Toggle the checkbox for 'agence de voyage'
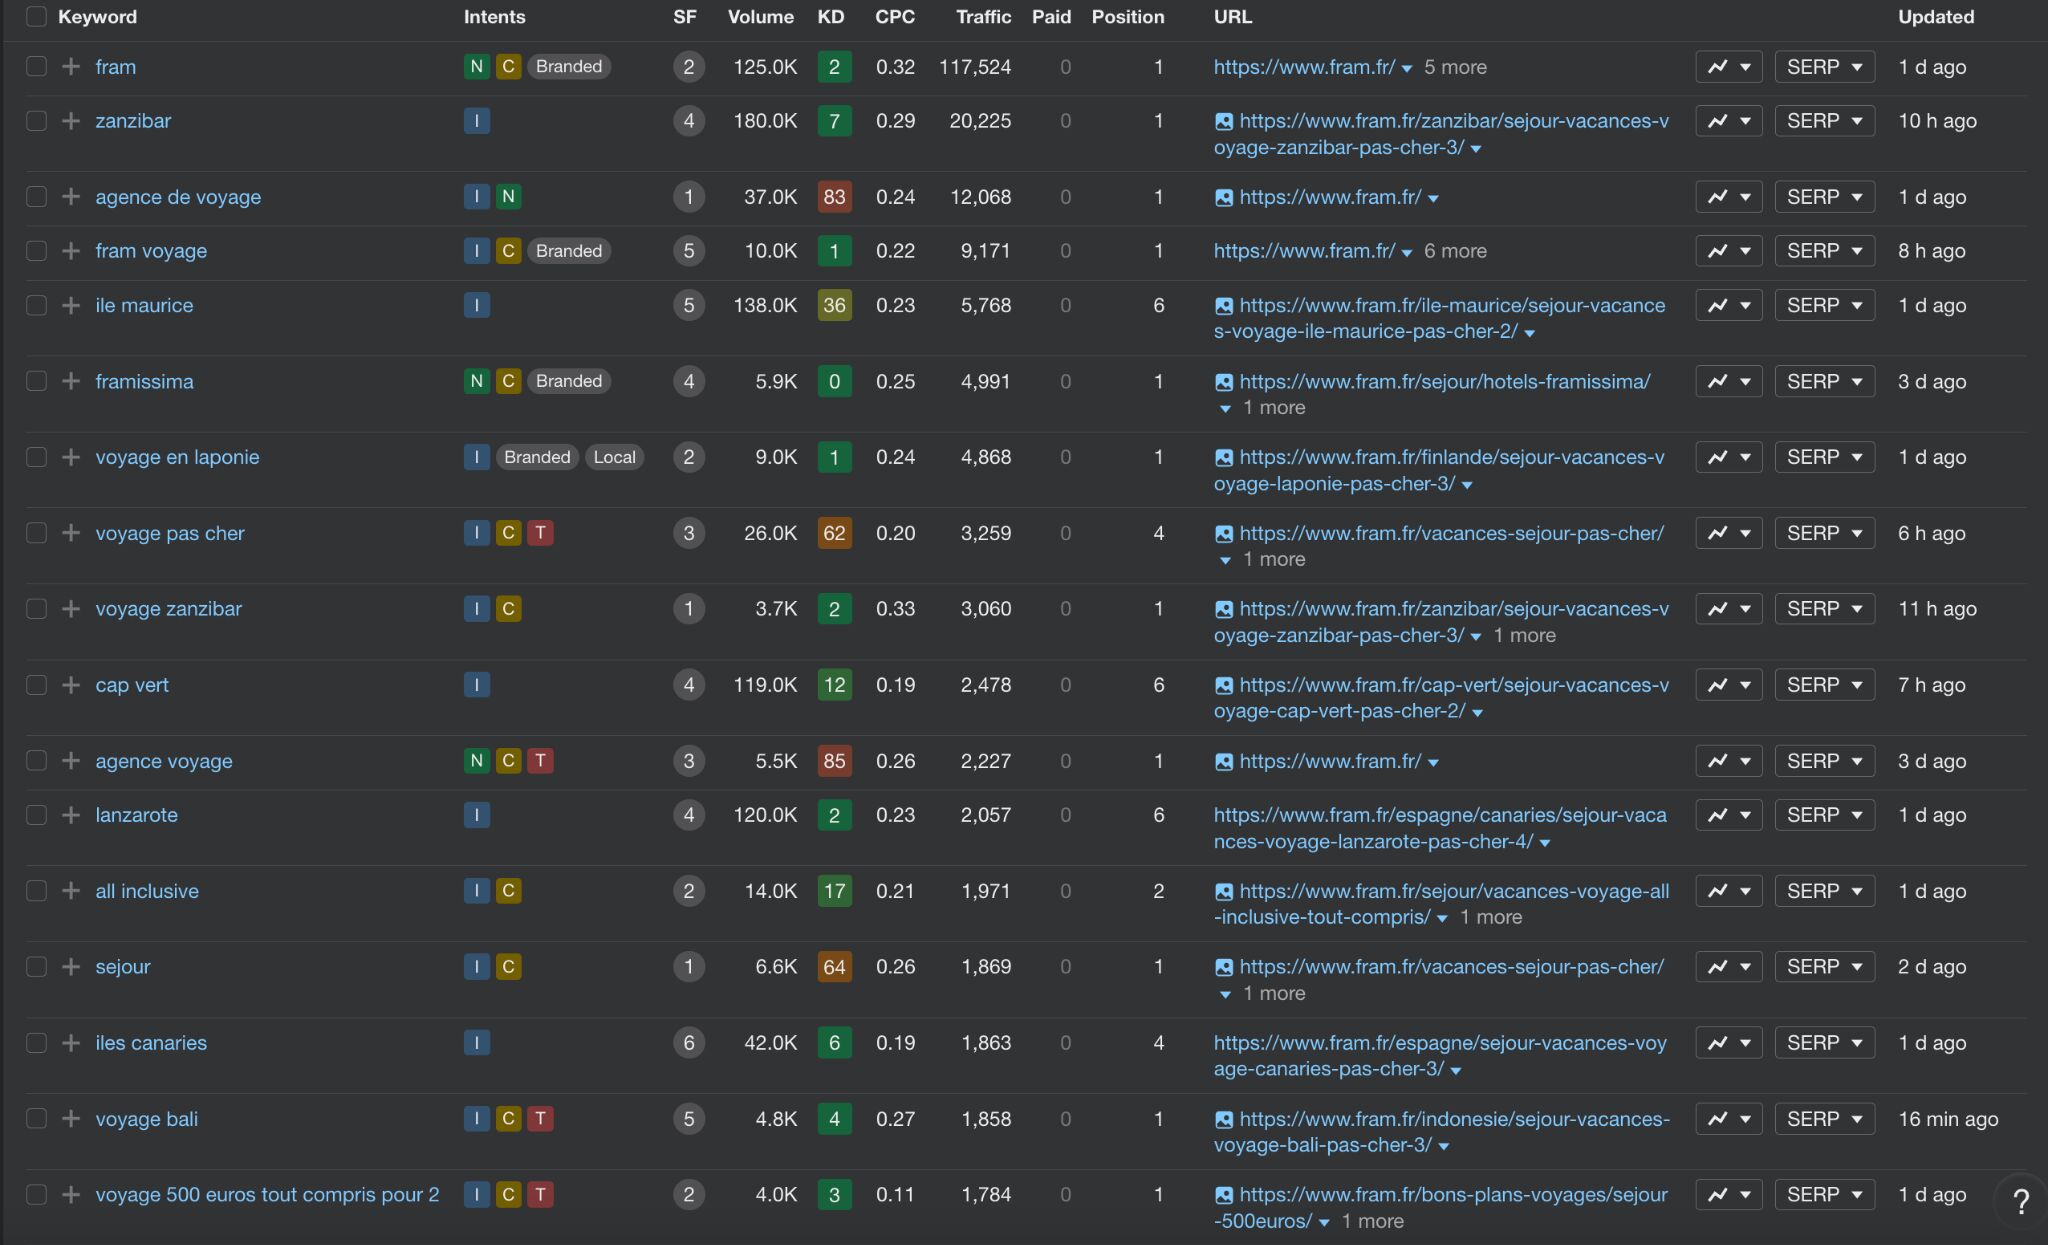Image resolution: width=2048 pixels, height=1245 pixels. coord(38,196)
